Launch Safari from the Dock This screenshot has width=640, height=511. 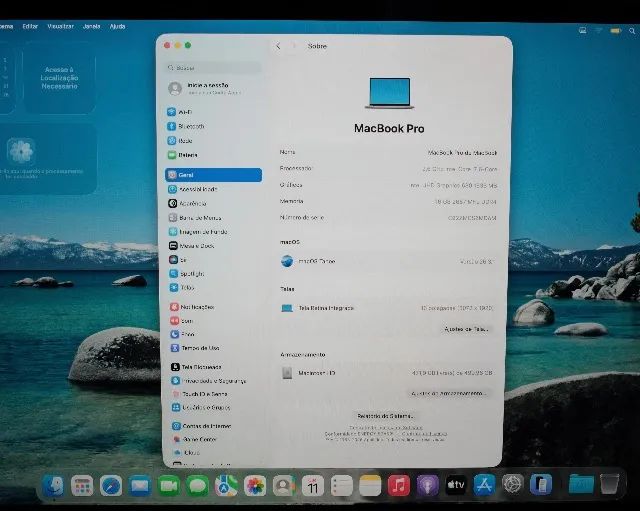click(x=111, y=486)
